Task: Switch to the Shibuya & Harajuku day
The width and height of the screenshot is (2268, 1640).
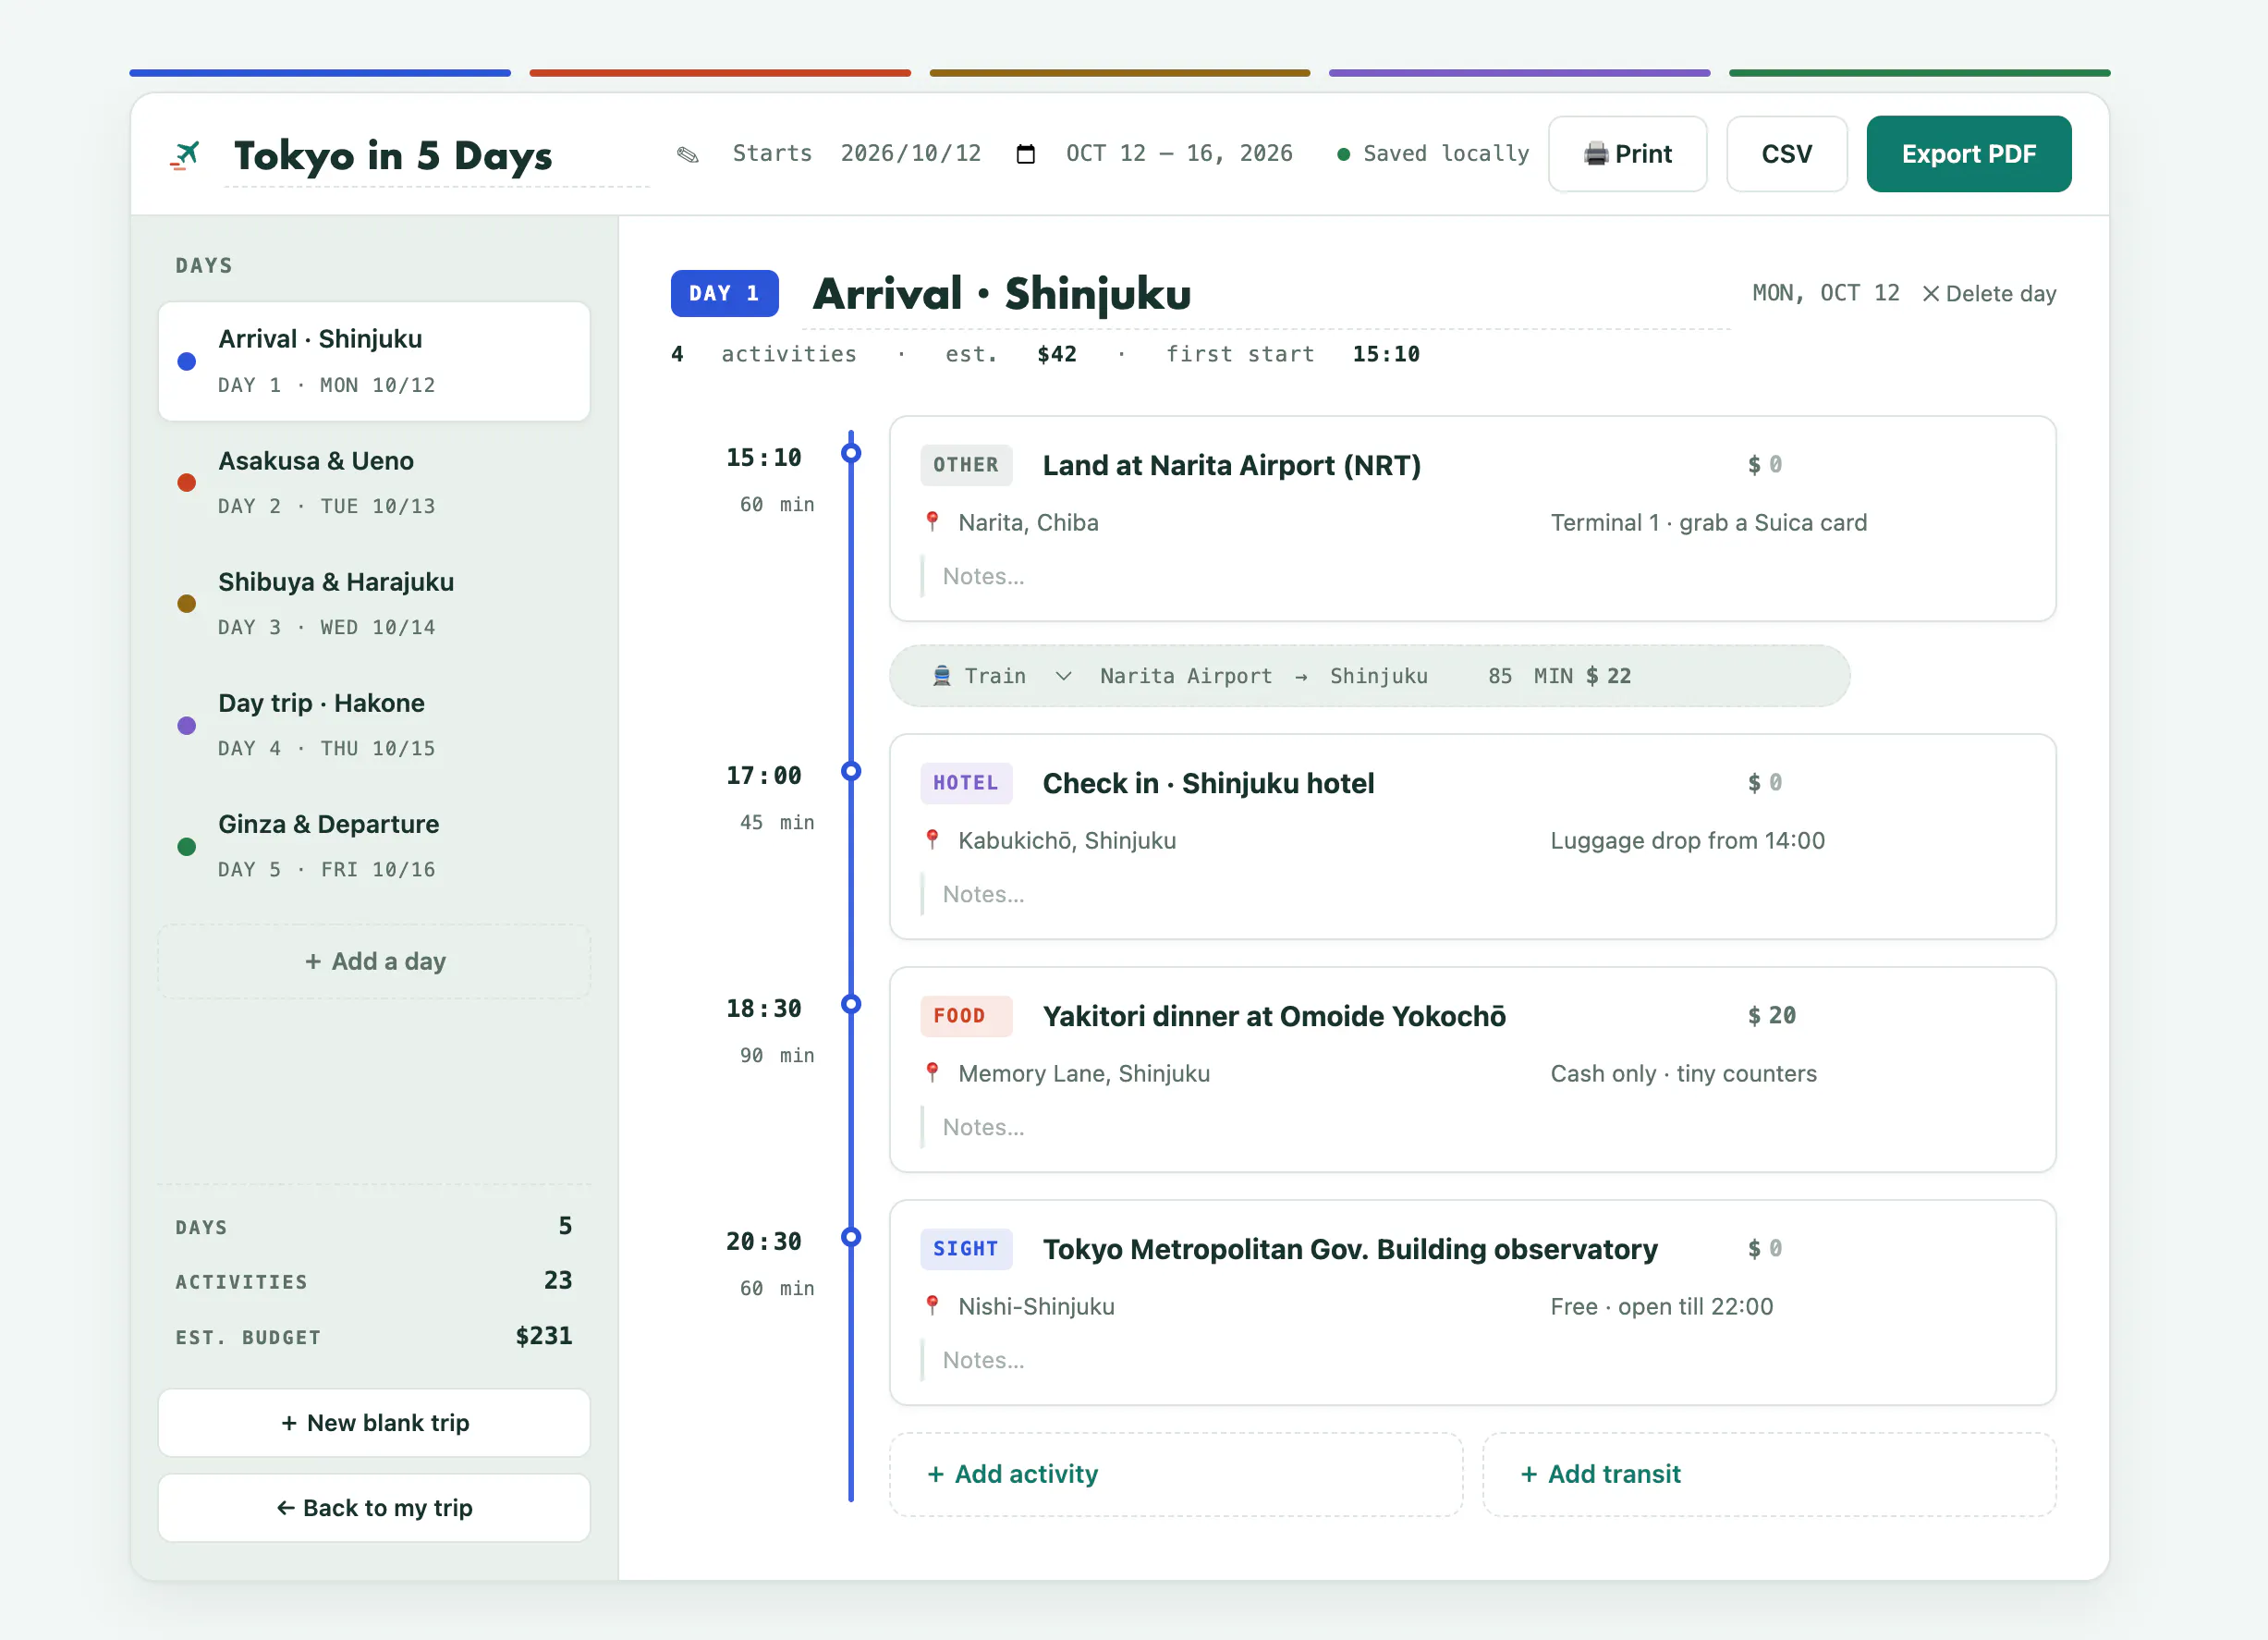Action: click(374, 603)
